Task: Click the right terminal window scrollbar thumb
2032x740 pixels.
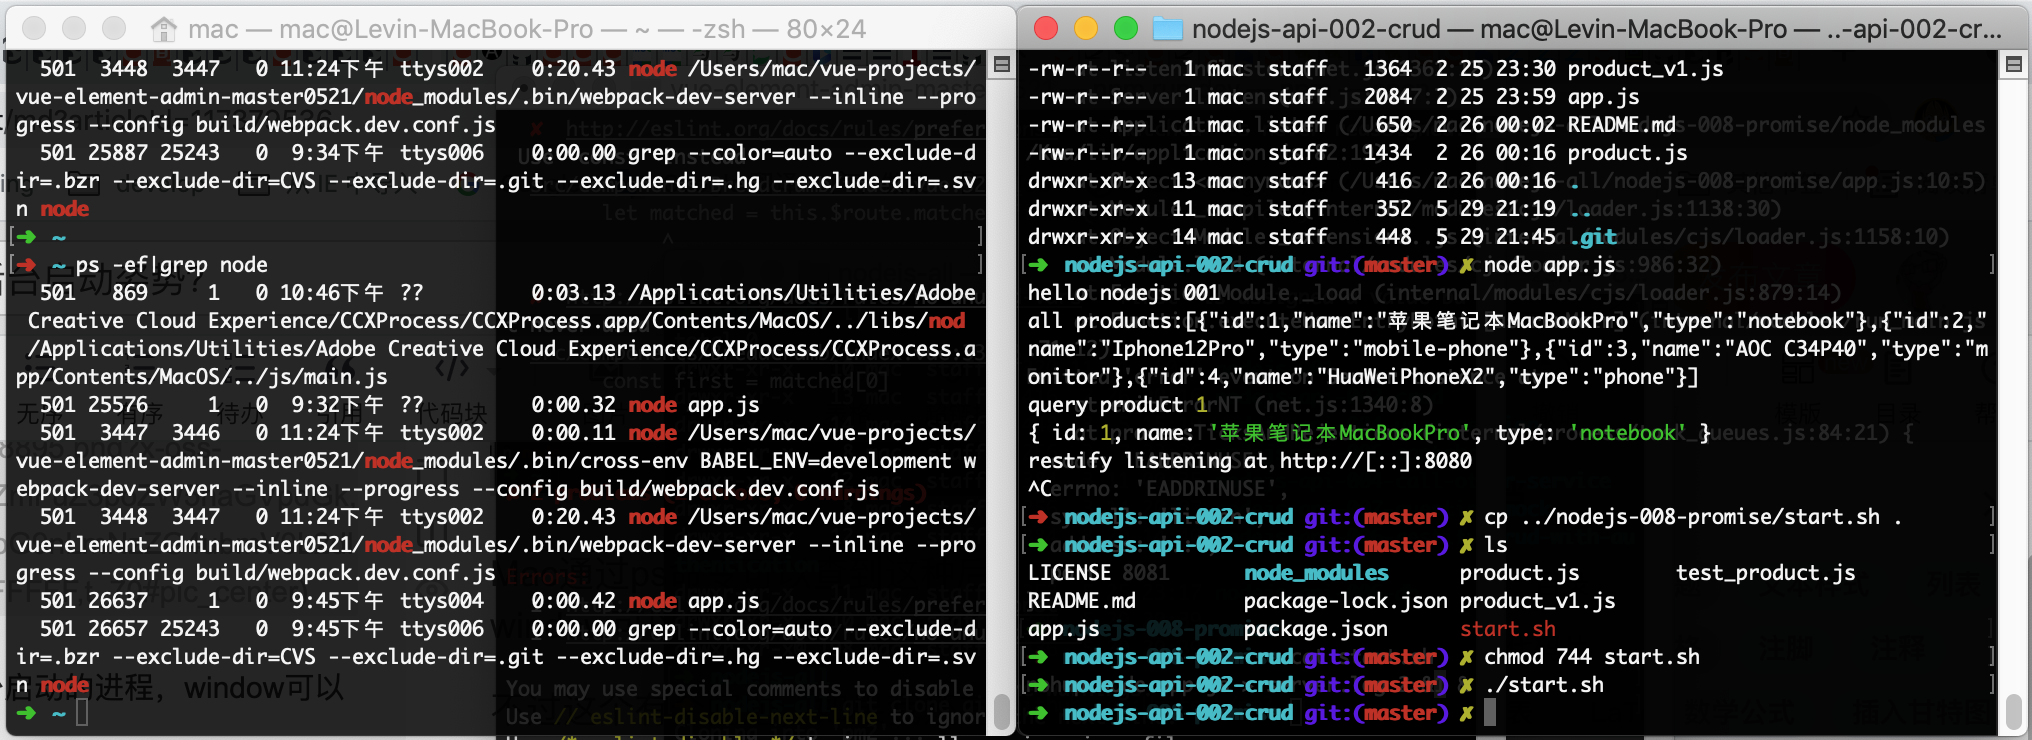Action: 2014,713
